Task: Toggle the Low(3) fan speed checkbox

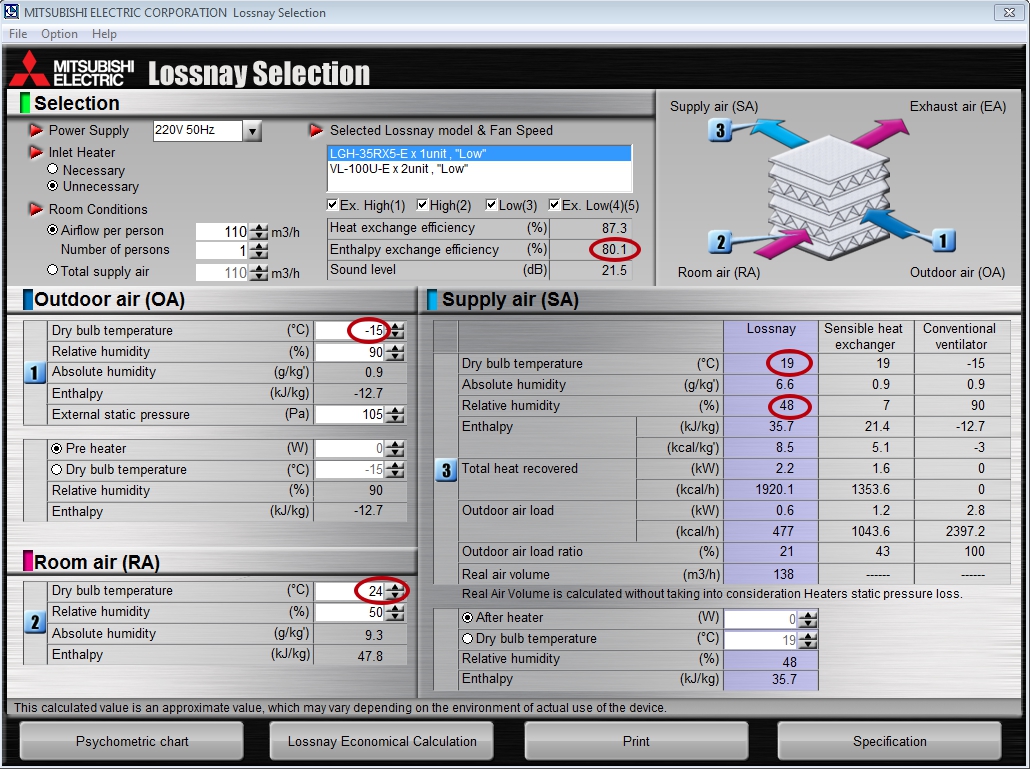Action: click(491, 205)
